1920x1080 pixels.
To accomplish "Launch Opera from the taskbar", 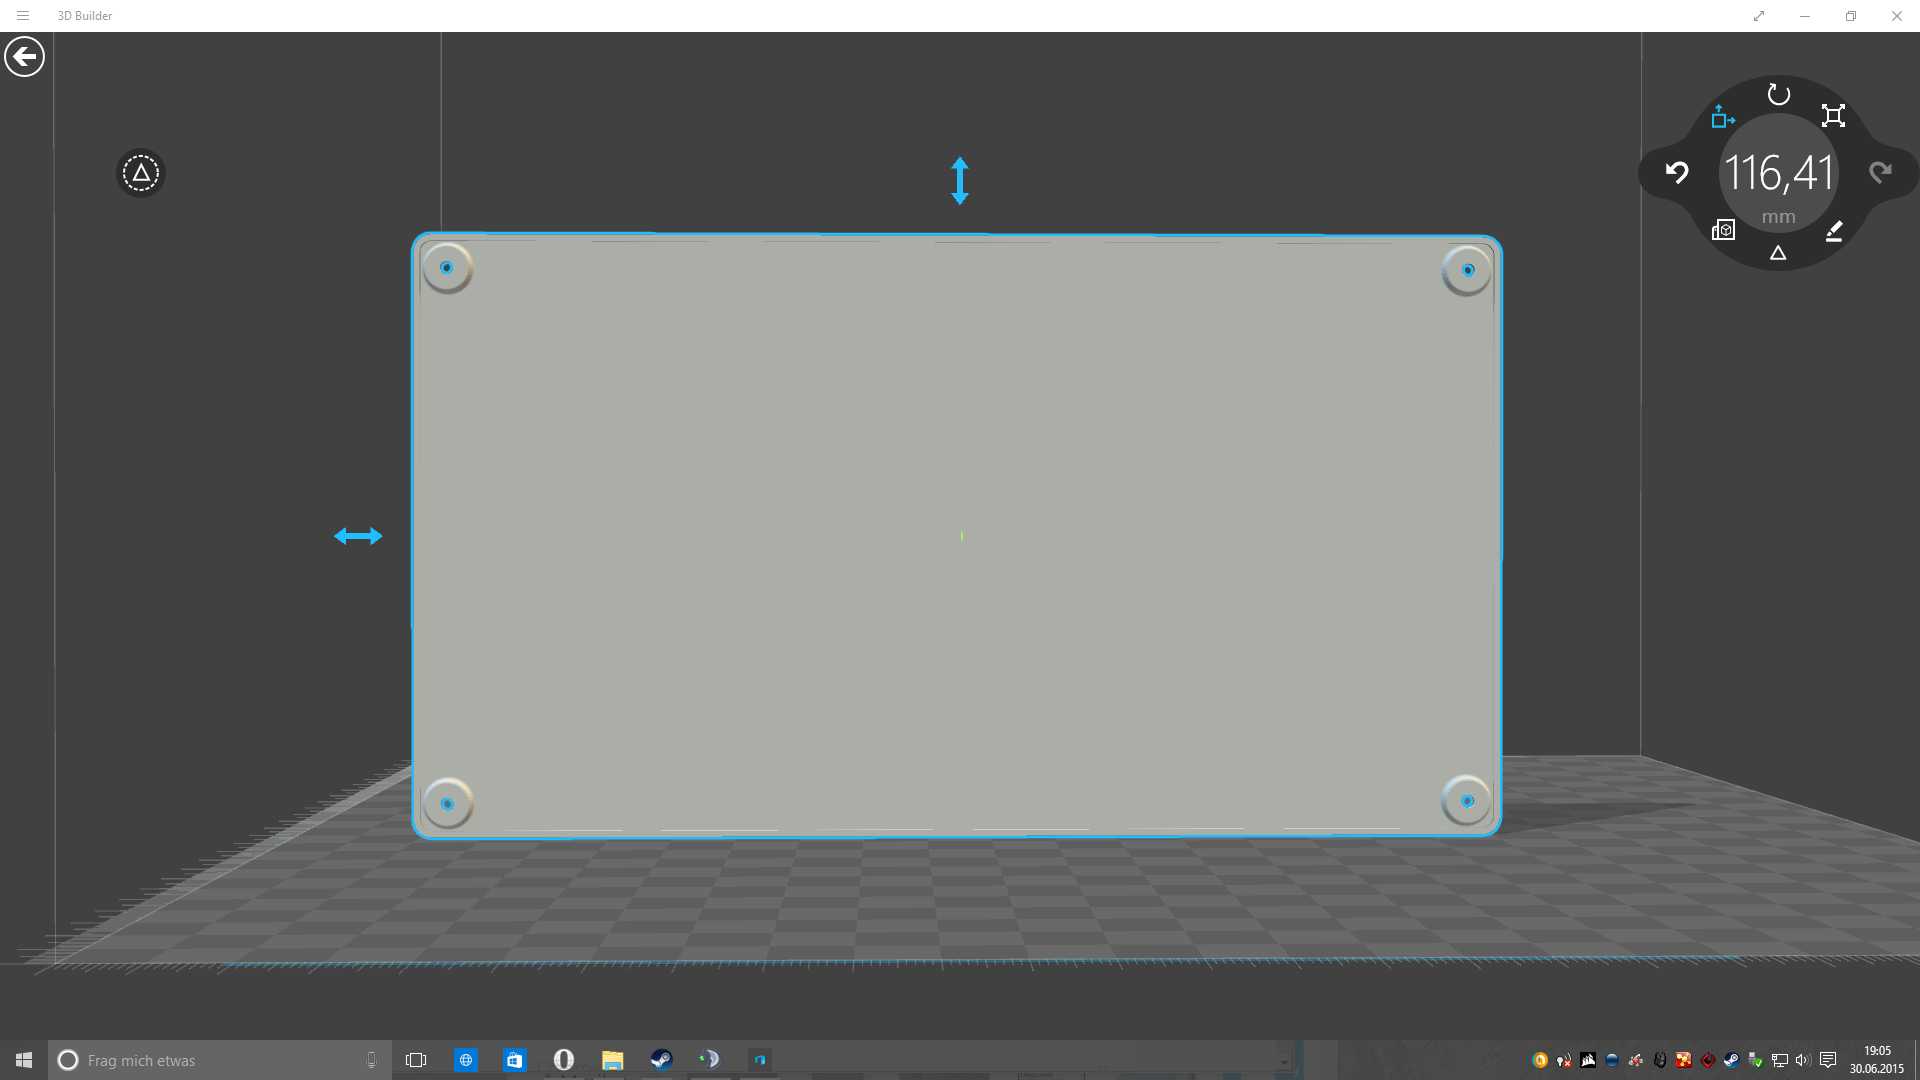I will click(x=563, y=1060).
